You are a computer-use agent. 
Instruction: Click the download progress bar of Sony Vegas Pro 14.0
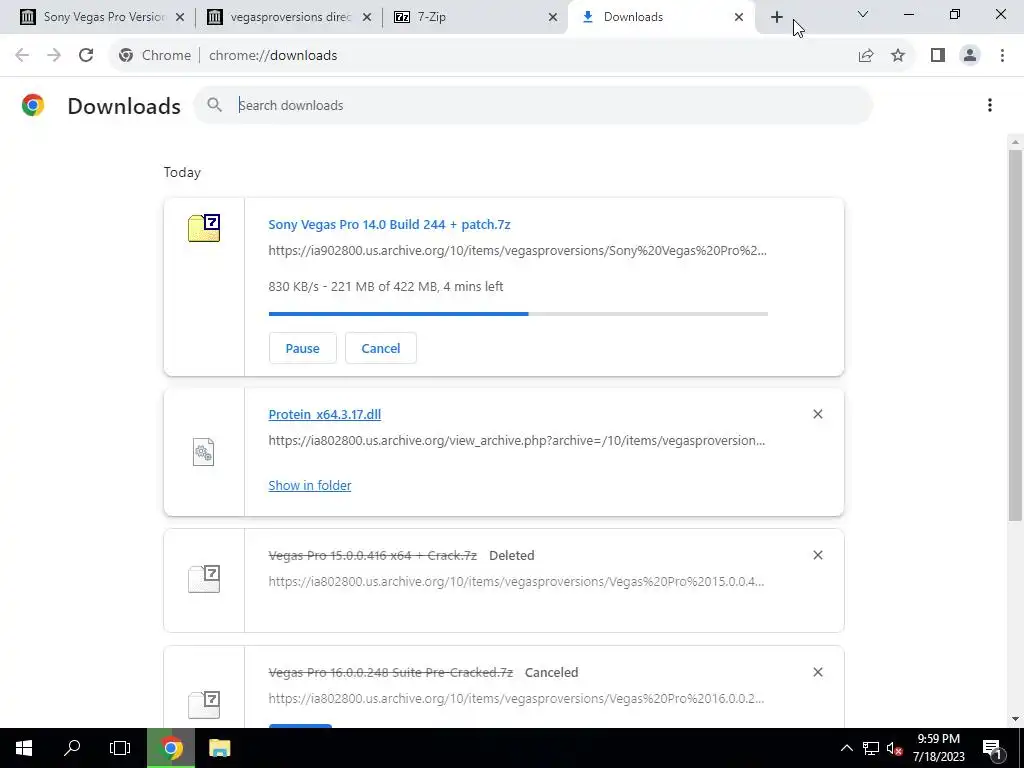[x=518, y=314]
